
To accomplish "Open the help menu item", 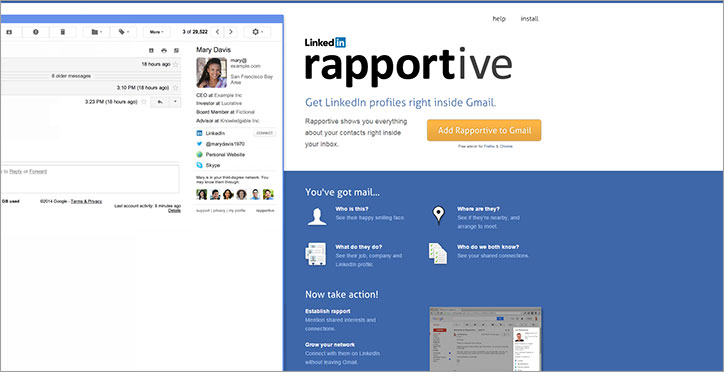I will (x=499, y=19).
